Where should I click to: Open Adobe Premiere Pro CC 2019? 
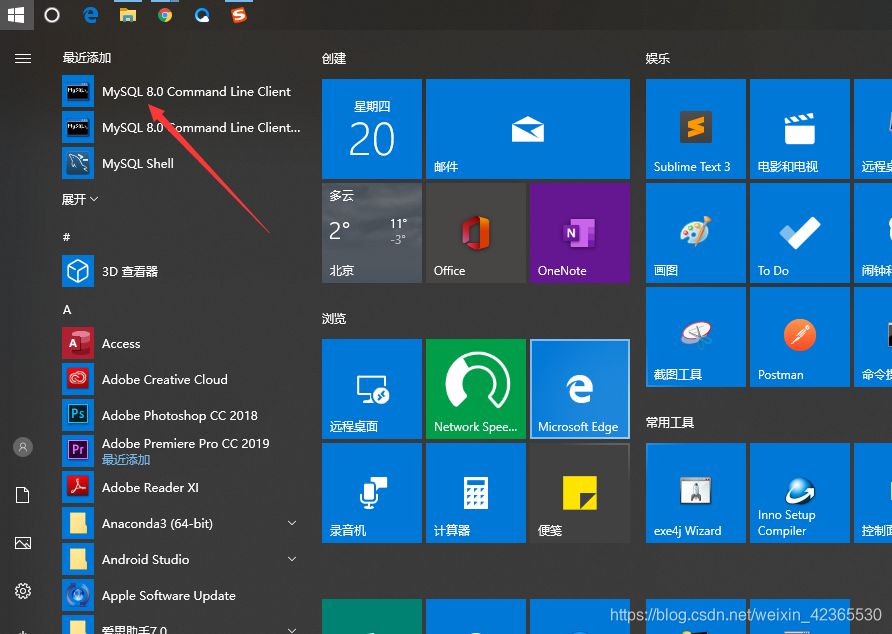pos(182,451)
